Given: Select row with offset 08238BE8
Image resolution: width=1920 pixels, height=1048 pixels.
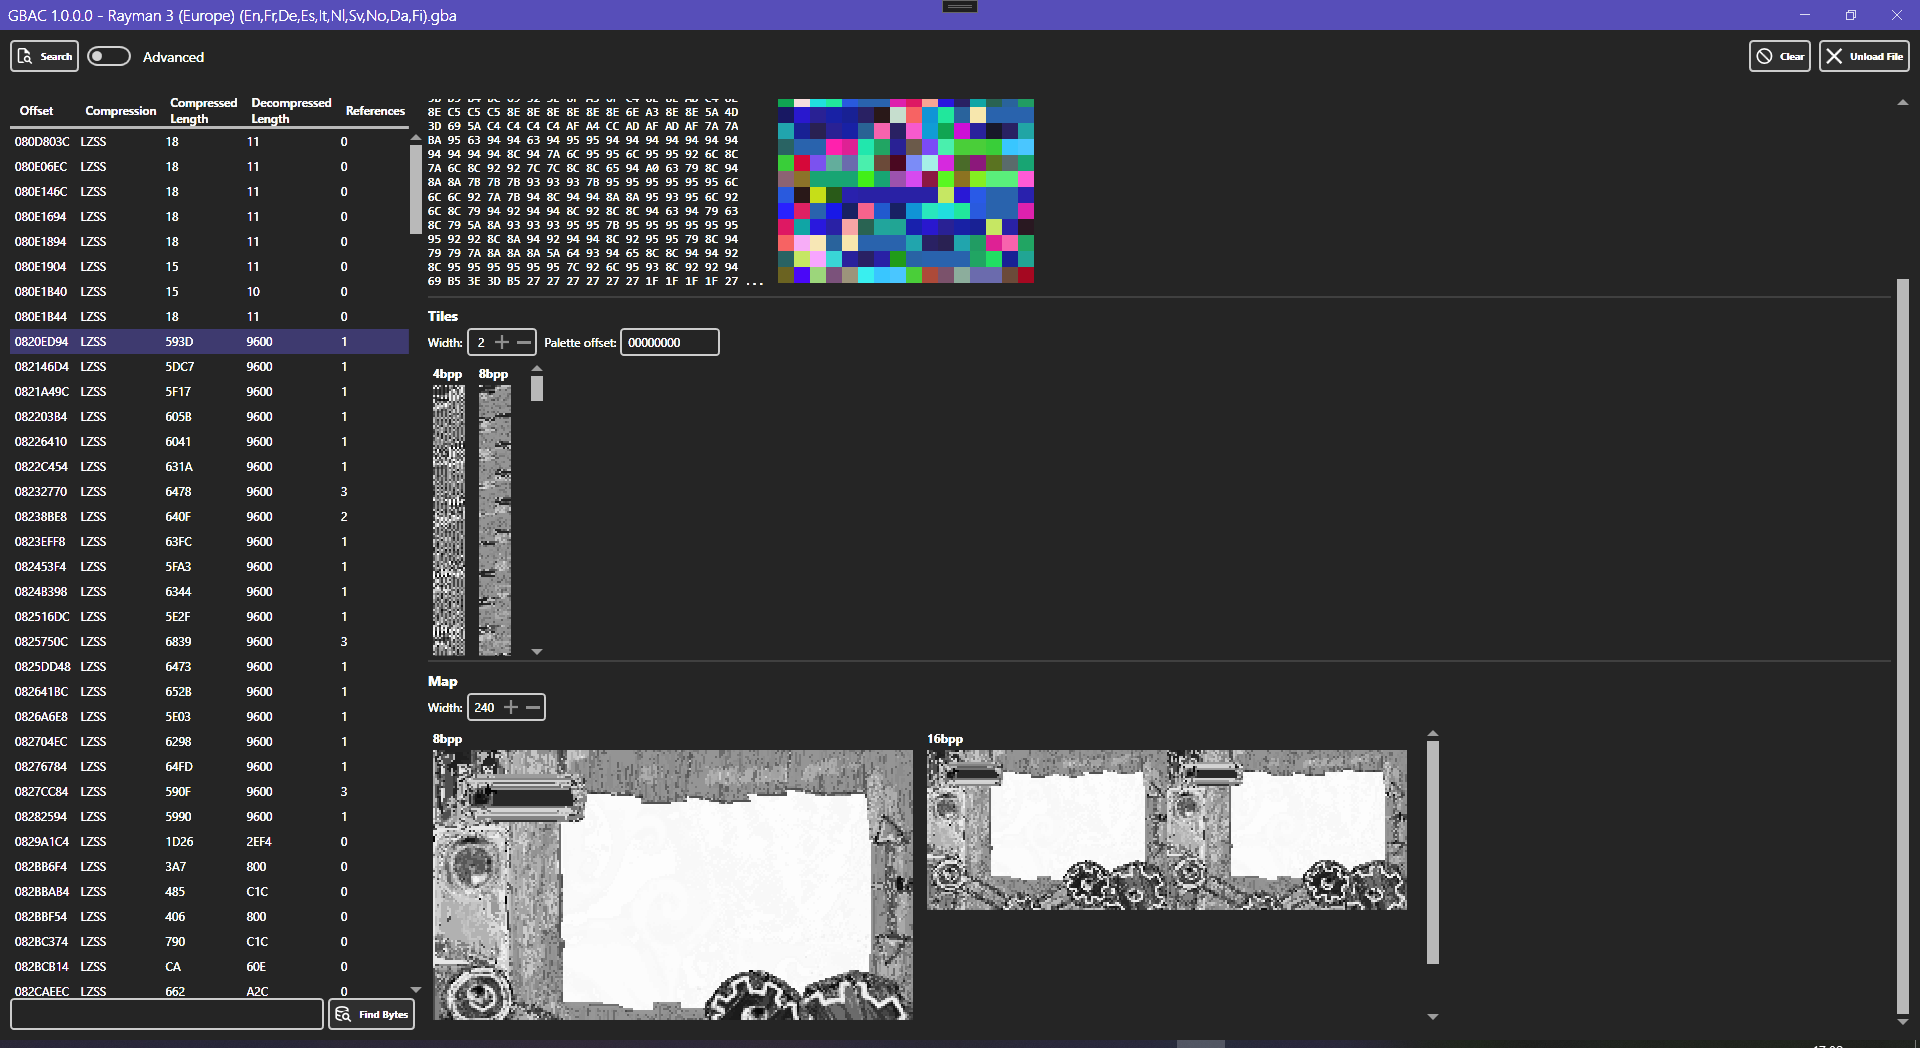Looking at the screenshot, I should click(x=209, y=517).
